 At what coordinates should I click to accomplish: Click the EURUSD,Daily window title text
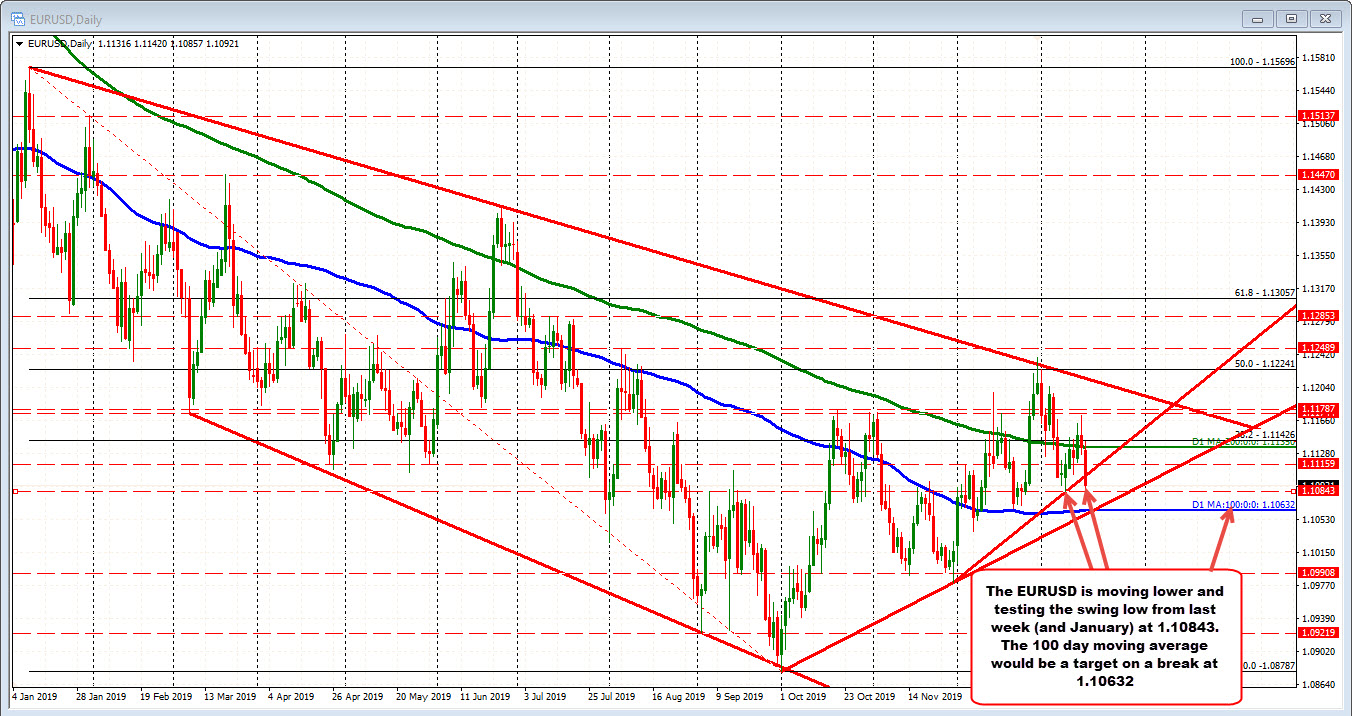pos(65,18)
